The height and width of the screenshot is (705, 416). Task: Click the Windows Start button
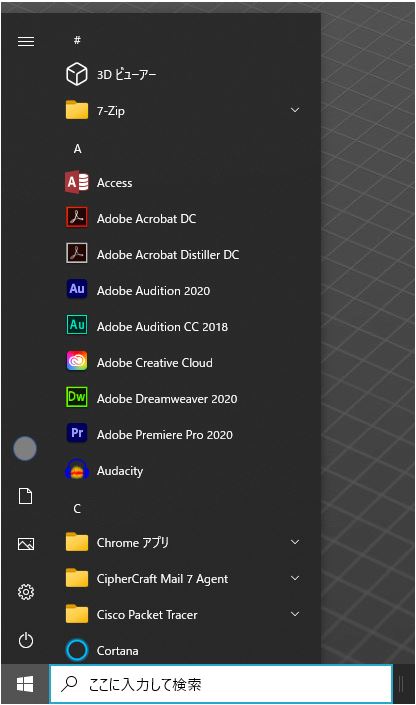point(25,684)
